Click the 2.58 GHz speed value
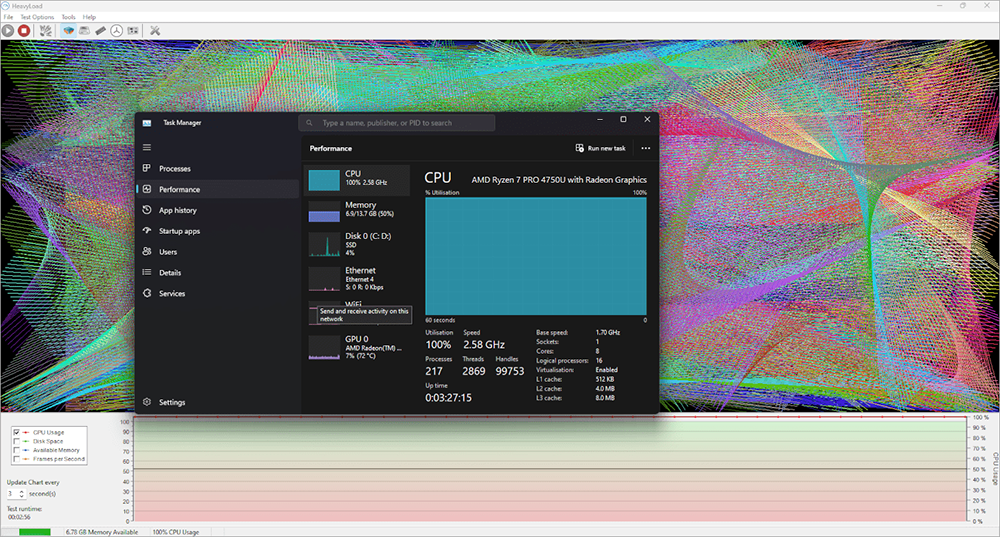Screen dimensions: 1000x537 click(x=484, y=344)
